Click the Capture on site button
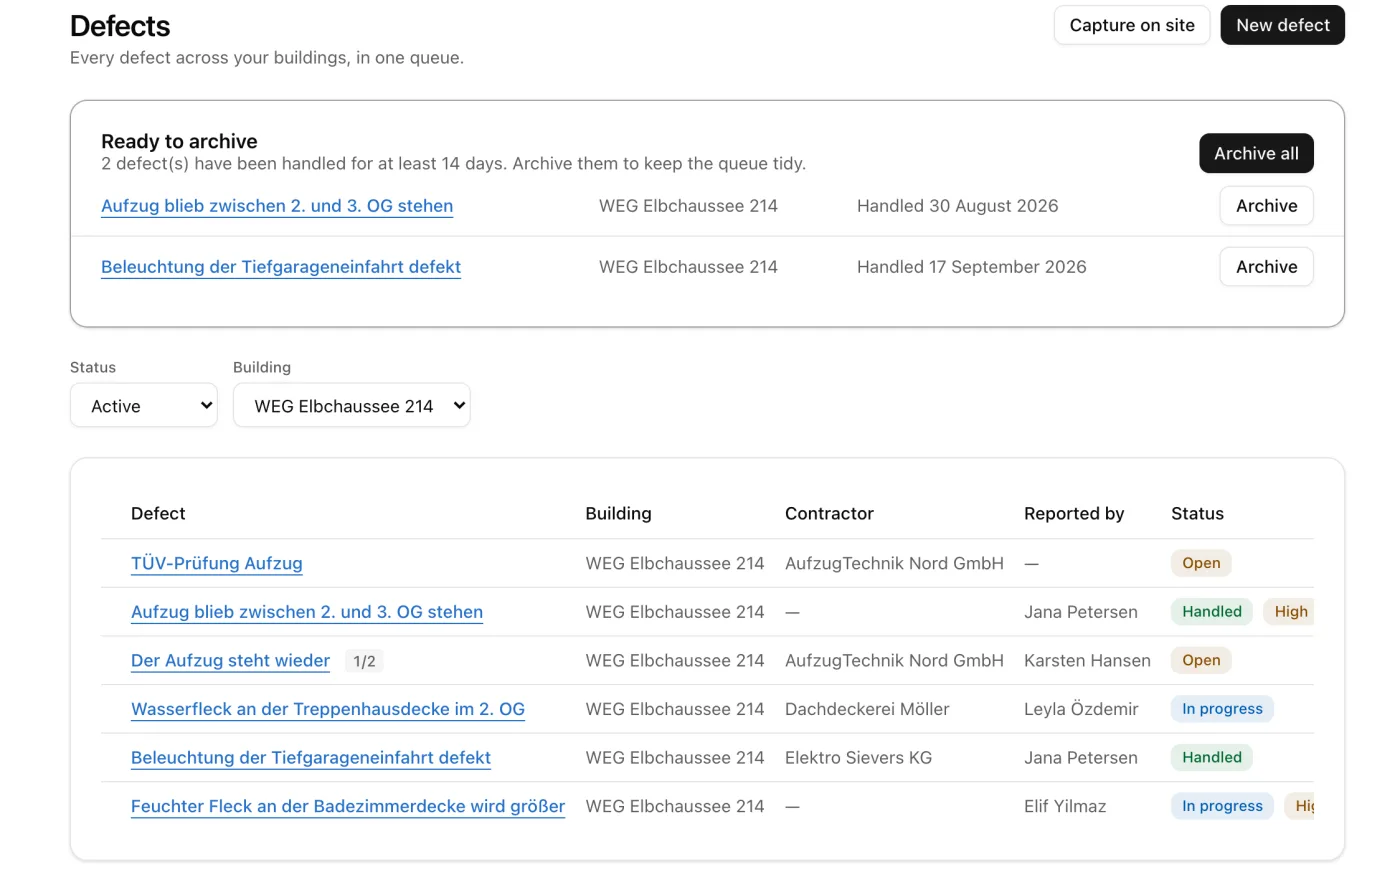 click(1132, 25)
